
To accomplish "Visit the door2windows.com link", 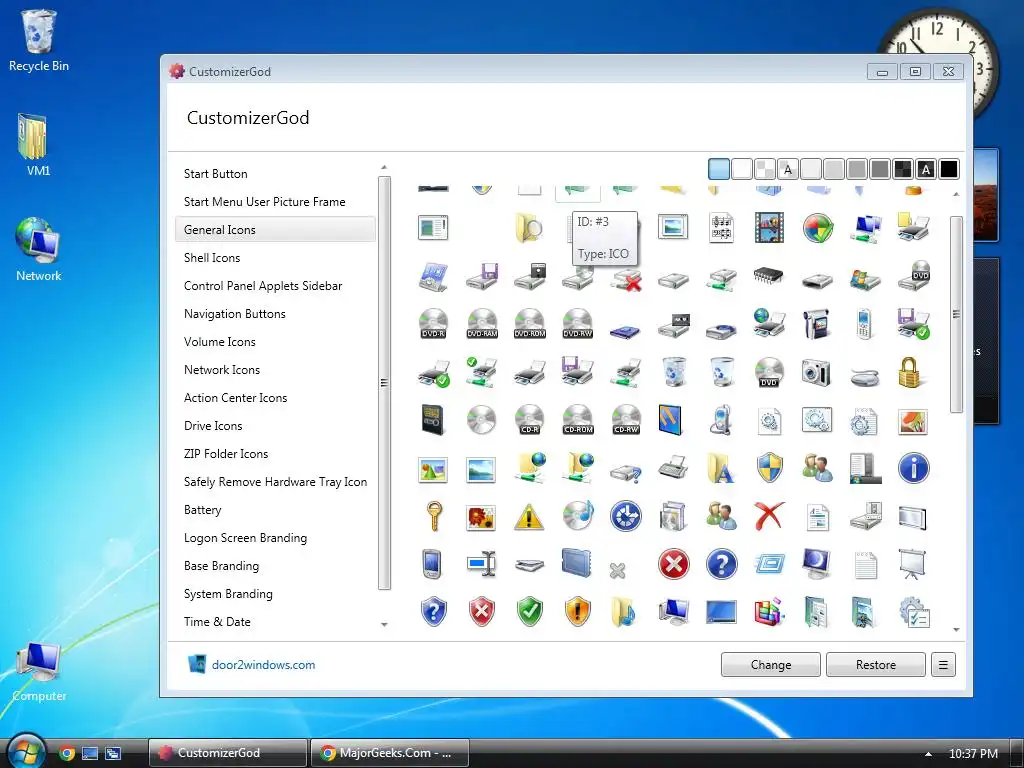I will (x=263, y=665).
